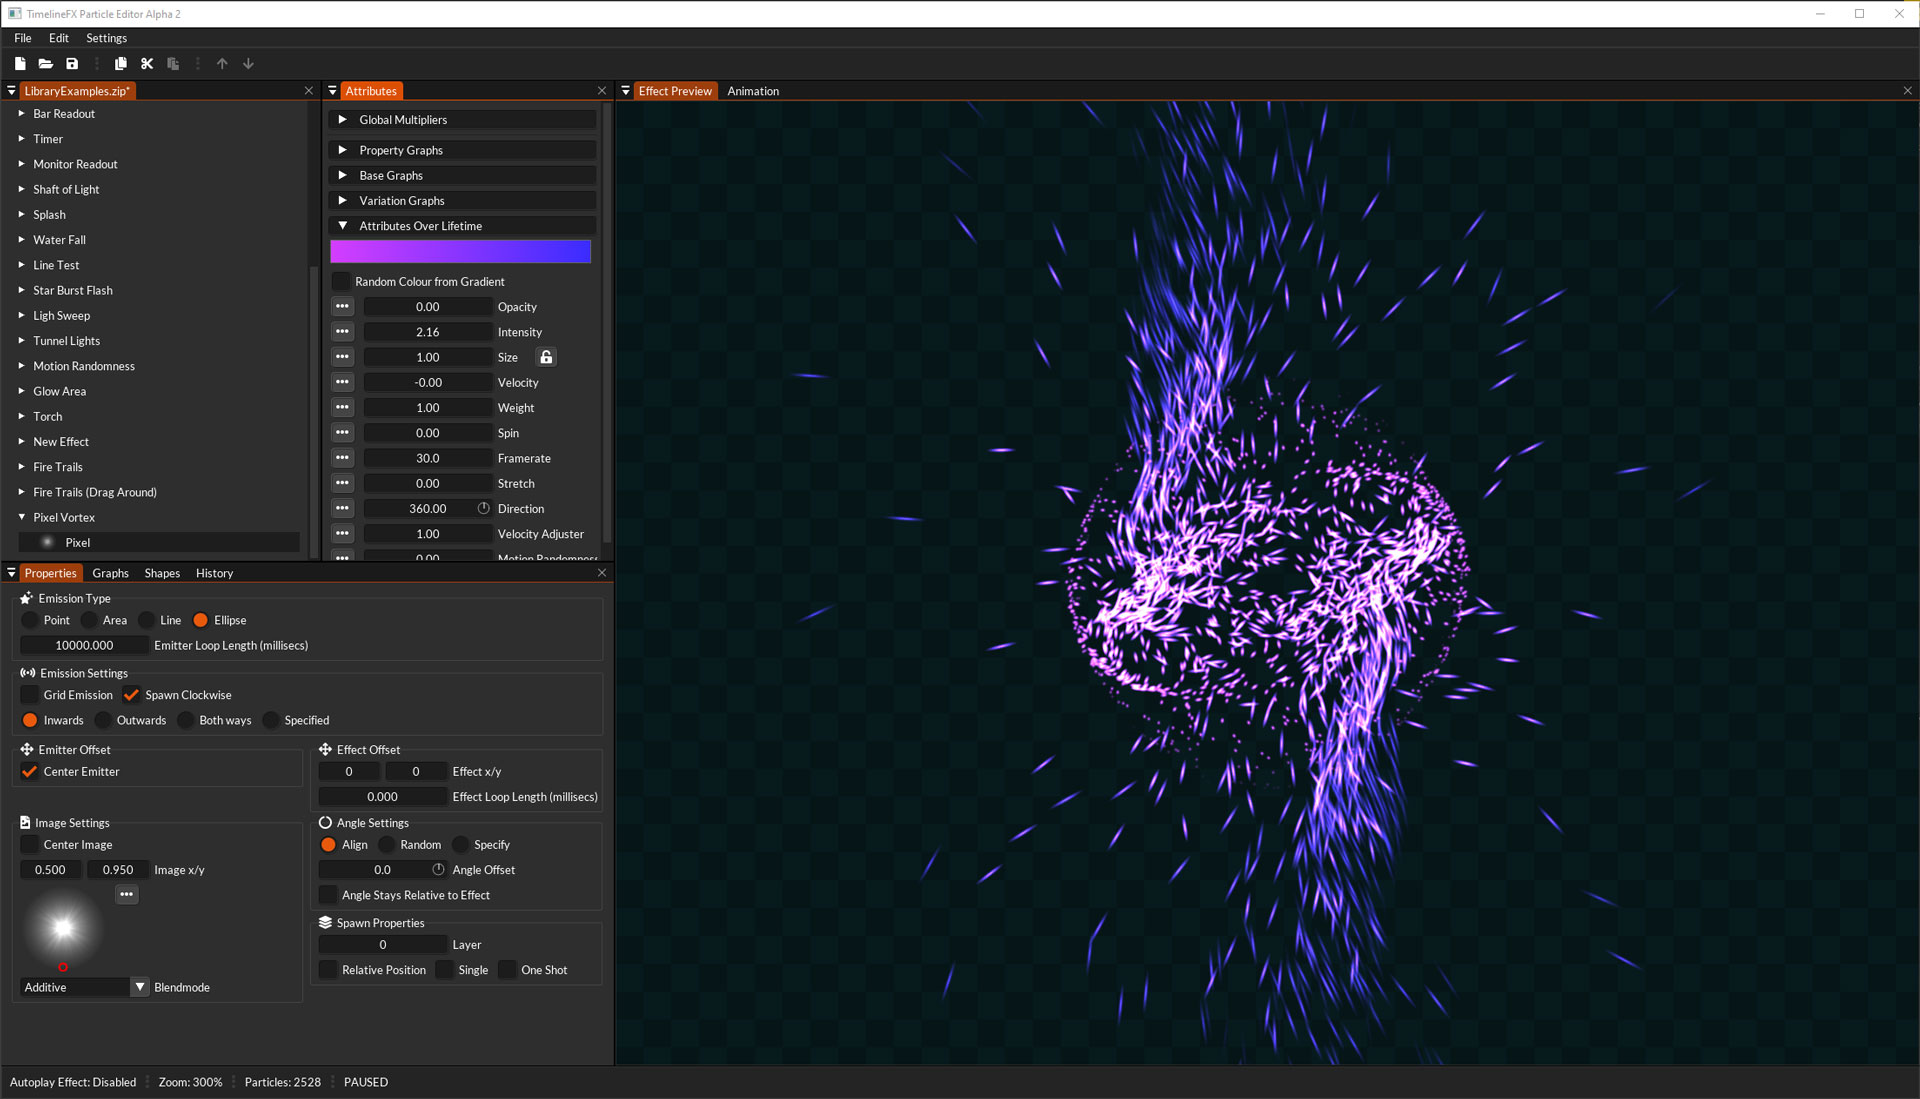Viewport: 1920px width, 1099px height.
Task: Select the Outwards emission radio button
Action: (x=103, y=720)
